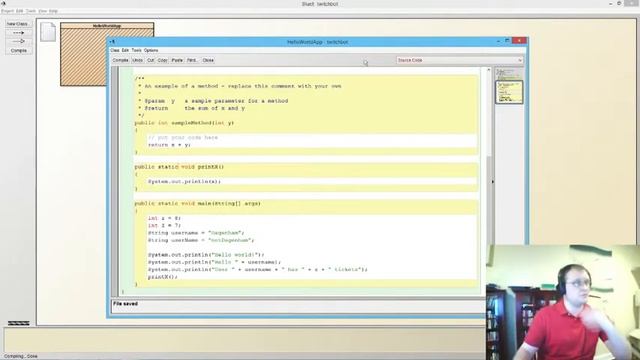Click the small arrow collapsing the minimap pane
Viewport: 640px width, 360px height.
[493, 182]
